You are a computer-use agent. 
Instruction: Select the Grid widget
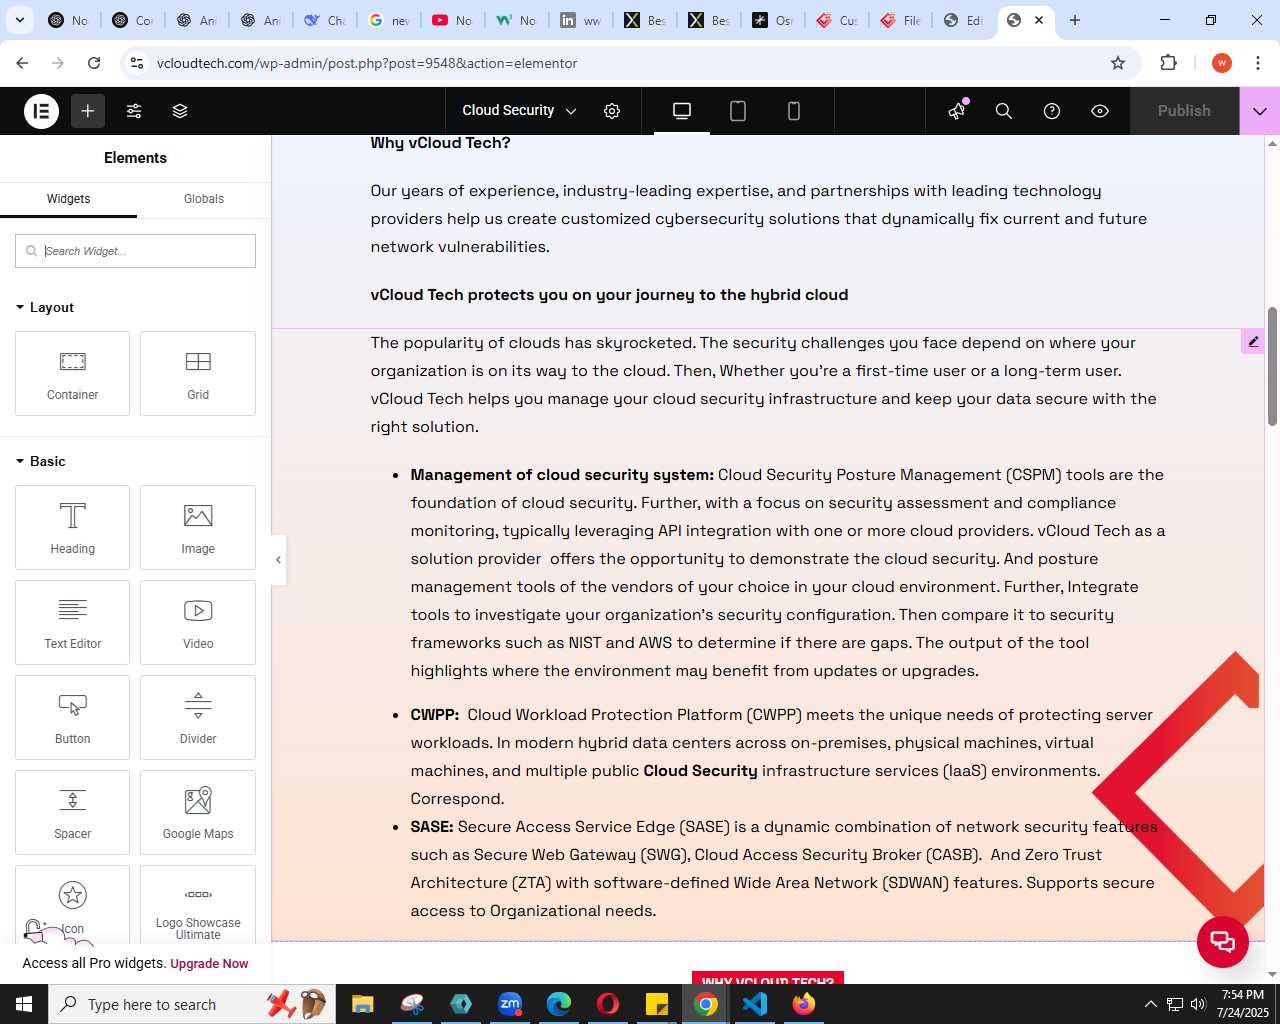coord(198,373)
